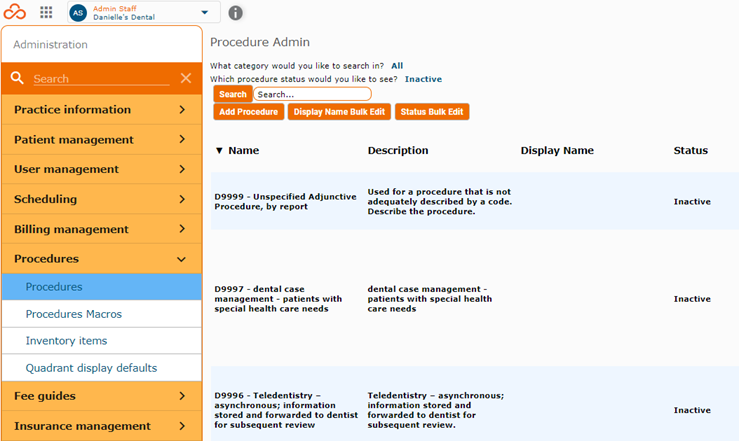Focus the procedure Search... input field
Image resolution: width=739 pixels, height=442 pixels.
click(312, 94)
